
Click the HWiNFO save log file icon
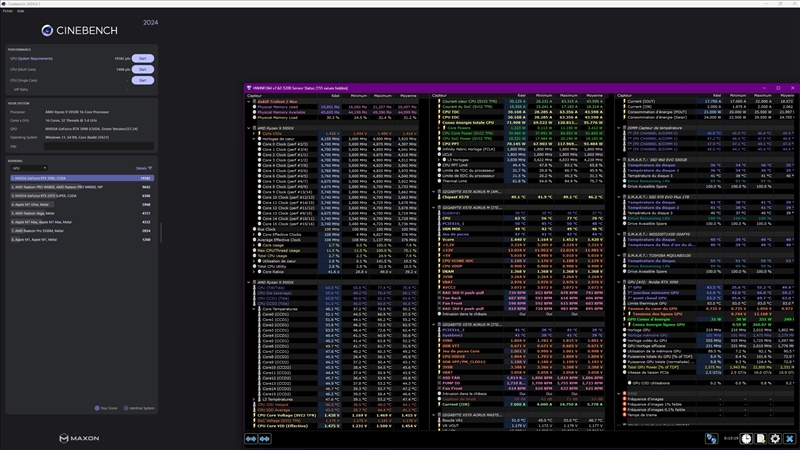point(760,438)
